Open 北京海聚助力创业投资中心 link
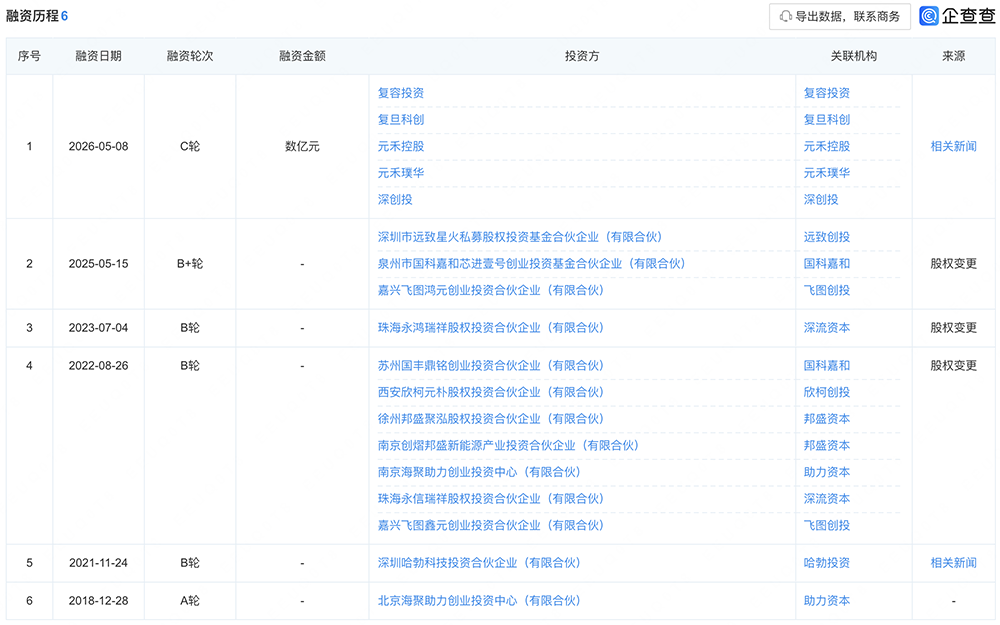The width and height of the screenshot is (1000, 625). click(479, 601)
